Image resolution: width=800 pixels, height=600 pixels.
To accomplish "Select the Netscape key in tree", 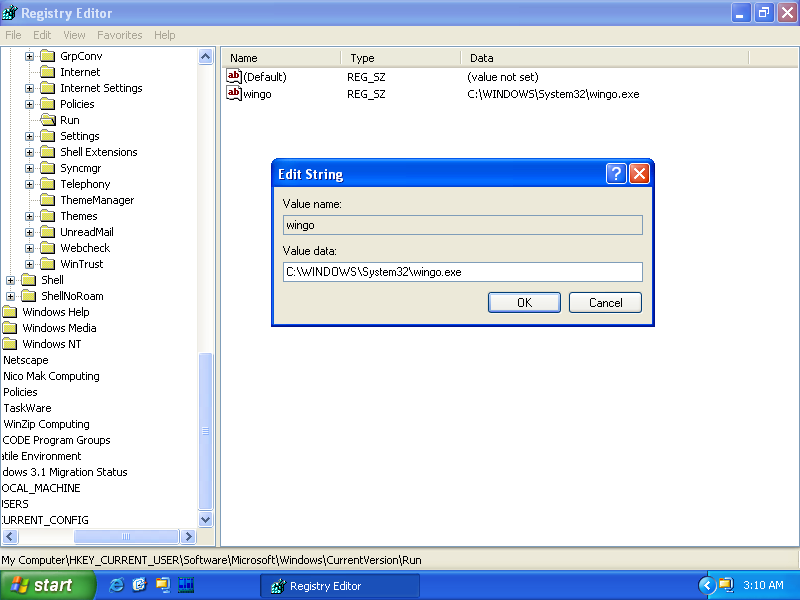I will (x=26, y=360).
